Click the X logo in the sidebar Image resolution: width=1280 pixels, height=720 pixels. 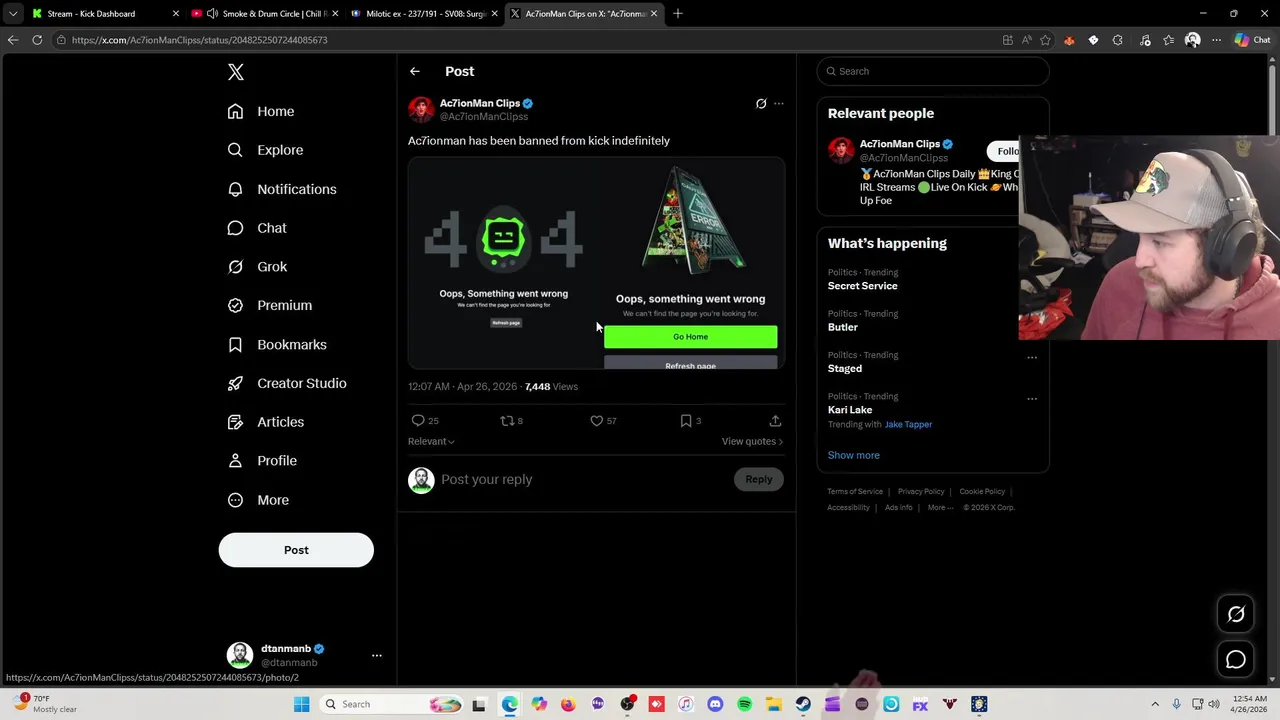(236, 72)
